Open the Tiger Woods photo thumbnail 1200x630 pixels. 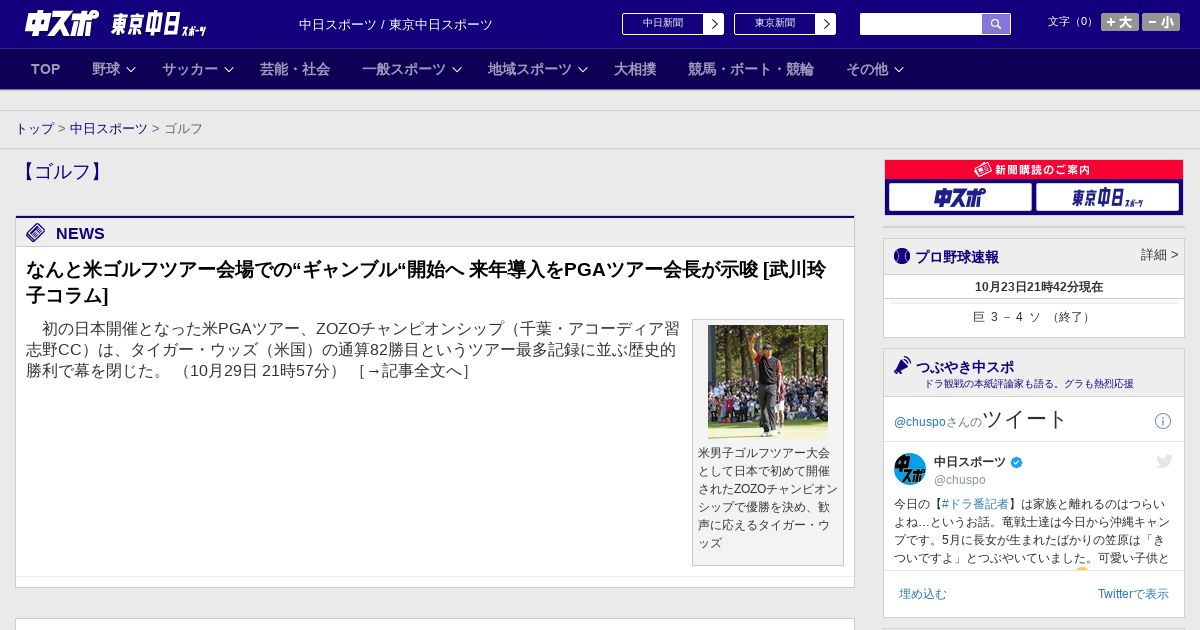click(x=768, y=381)
